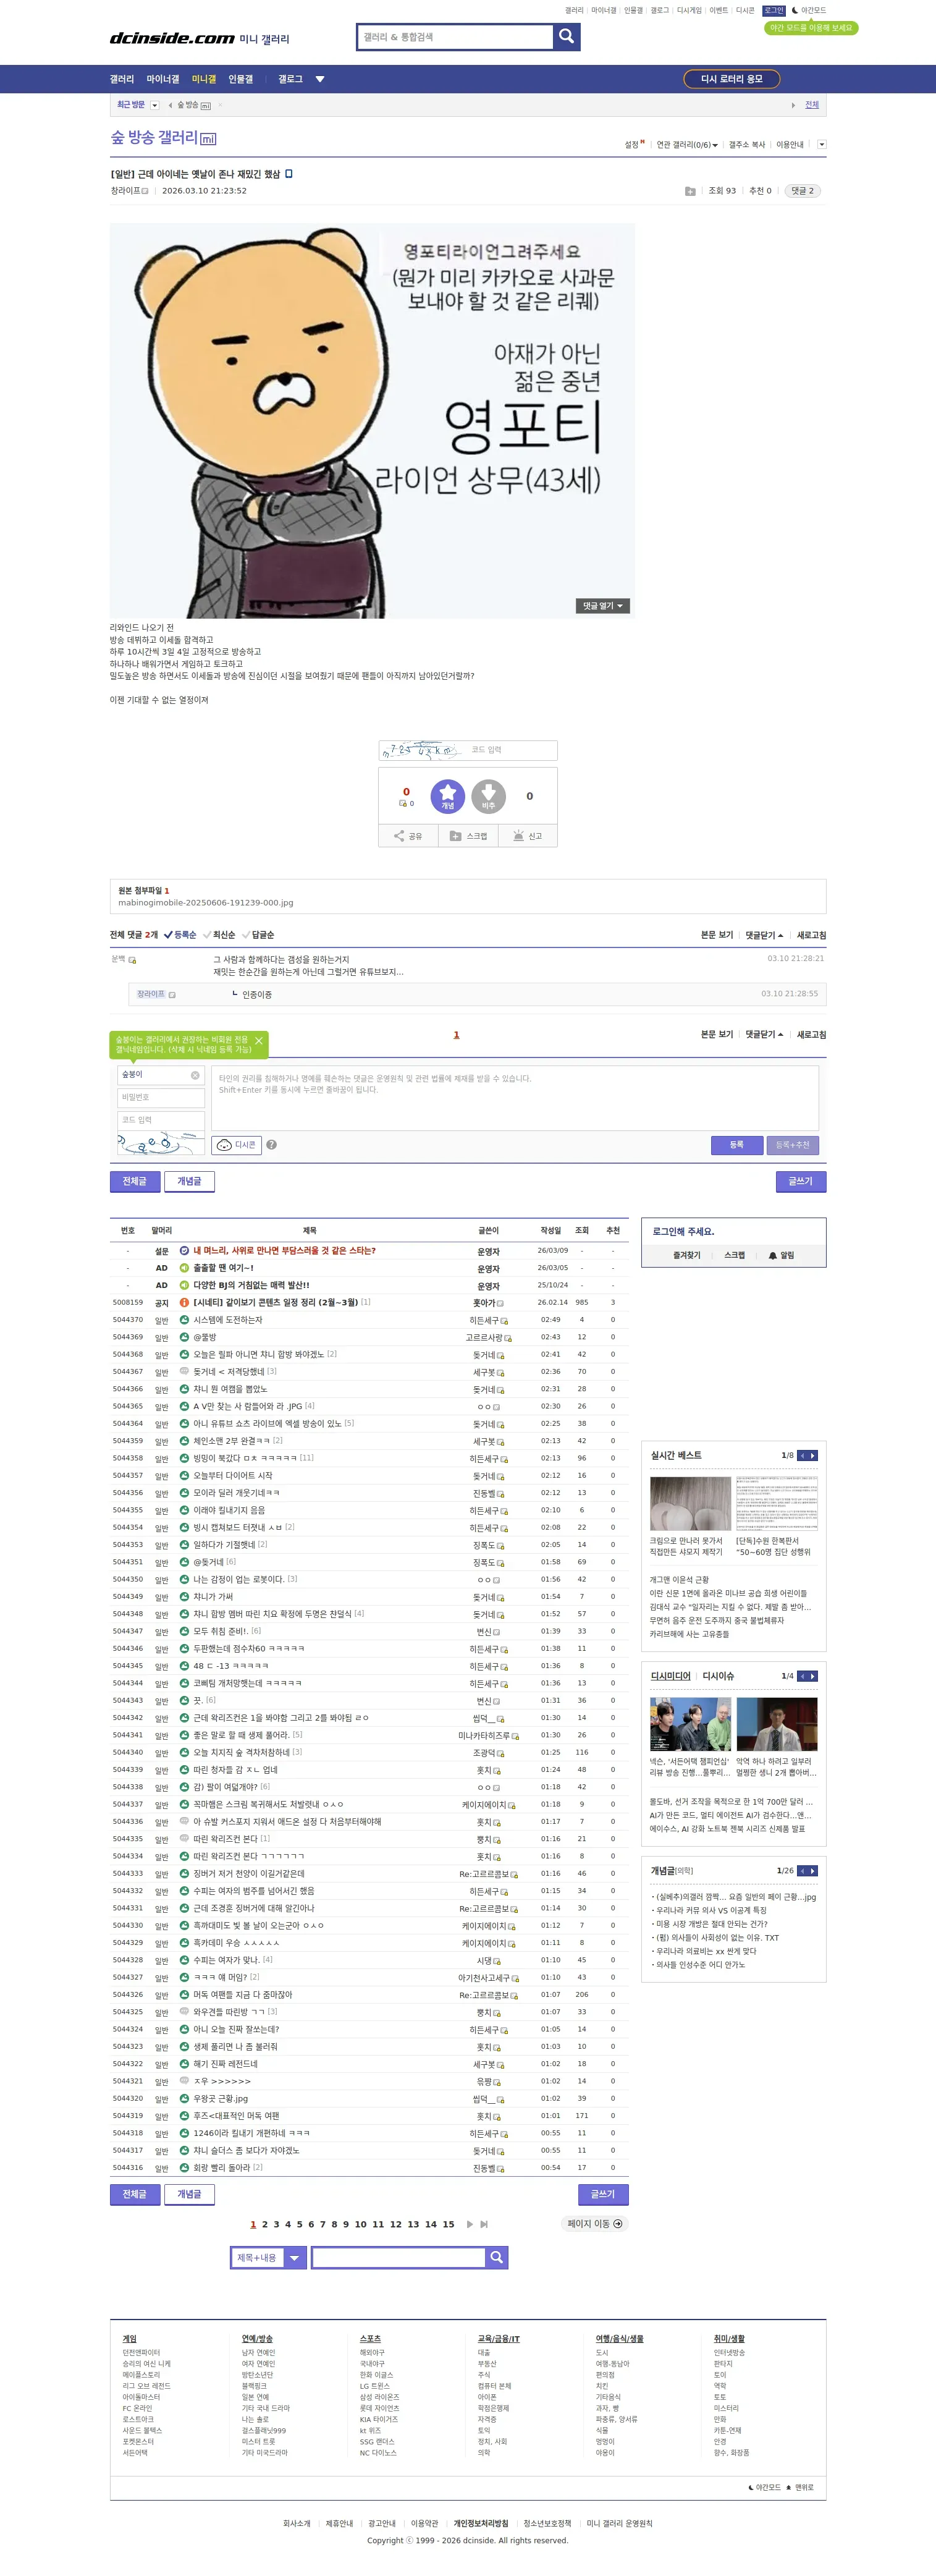Go to the previous 실시간 베스트 page arrow
Viewport: 936px width, 2576px height.
pyautogui.click(x=802, y=1455)
